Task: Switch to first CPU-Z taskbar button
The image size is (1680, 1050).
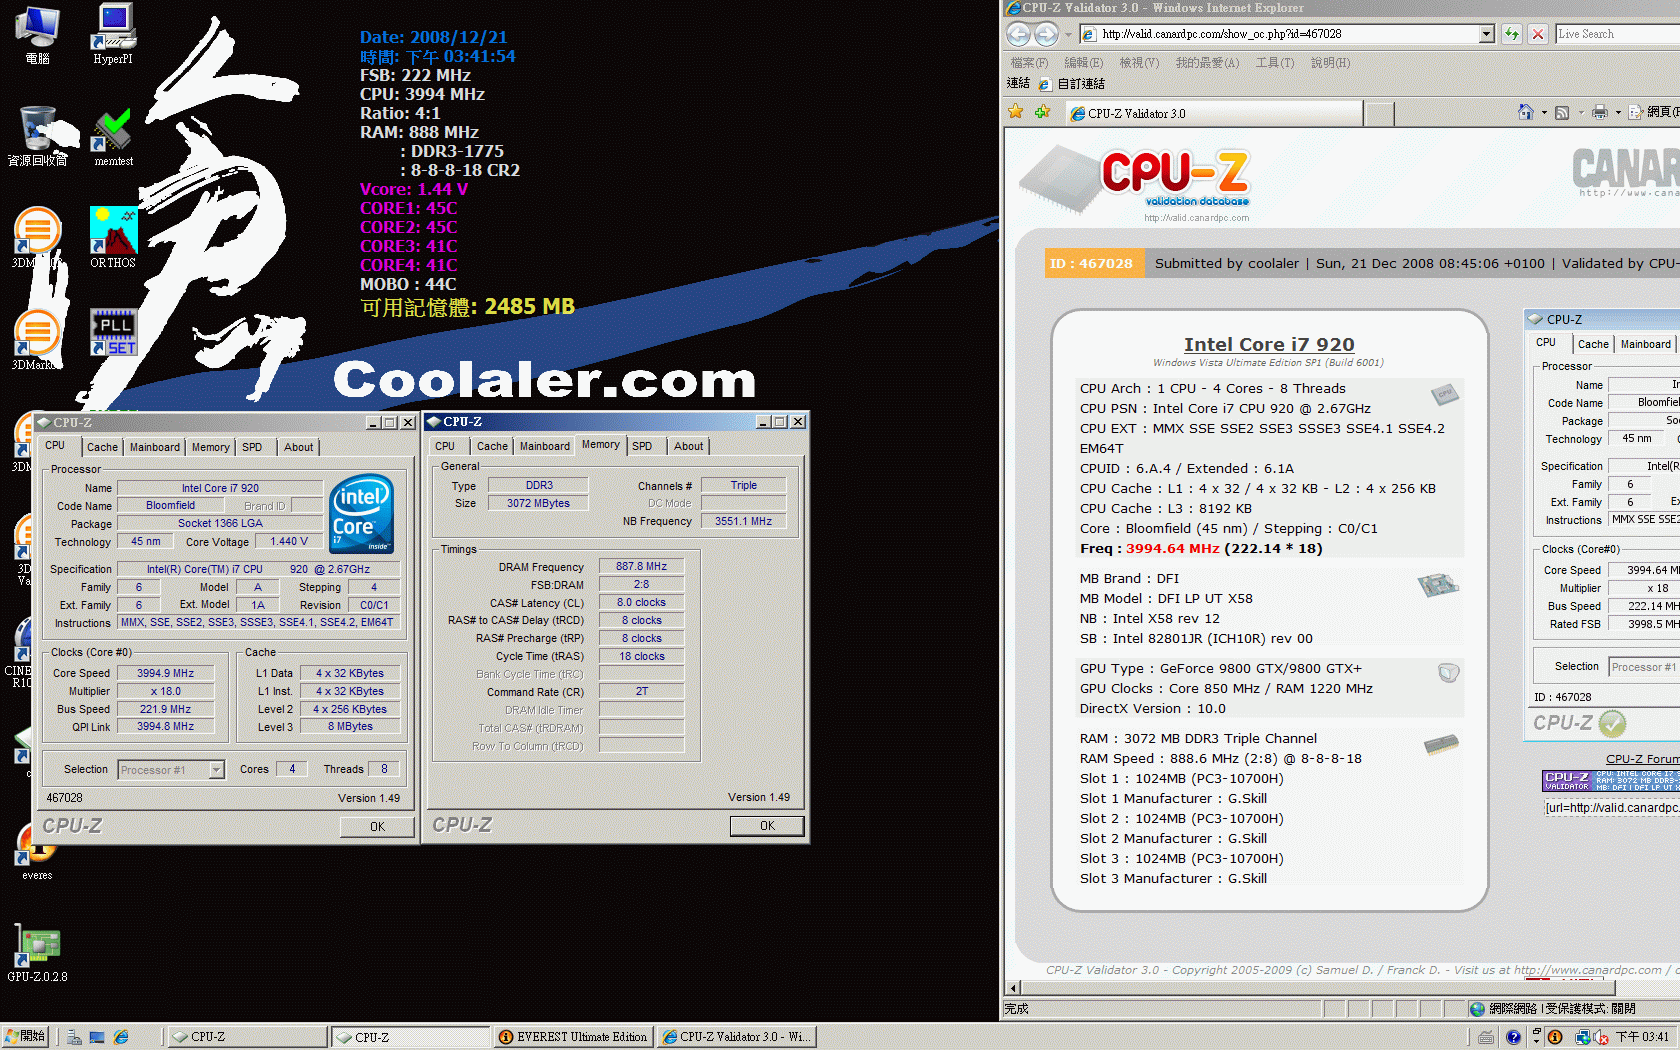Action: (x=247, y=1037)
